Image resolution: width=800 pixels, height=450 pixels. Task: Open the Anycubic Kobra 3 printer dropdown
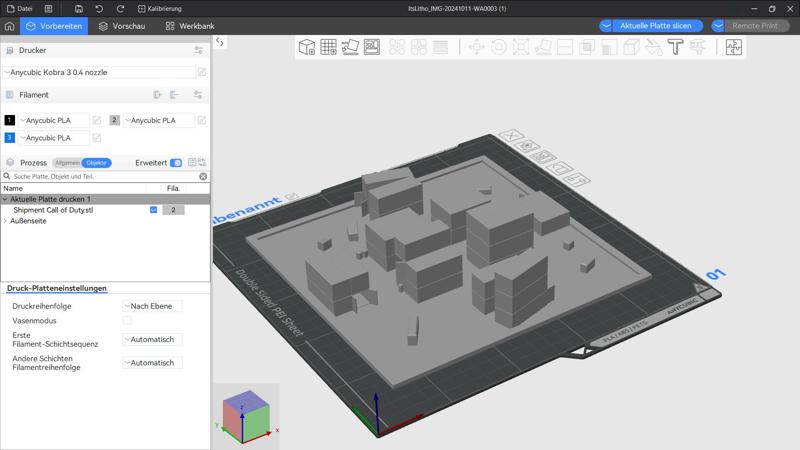pos(99,72)
